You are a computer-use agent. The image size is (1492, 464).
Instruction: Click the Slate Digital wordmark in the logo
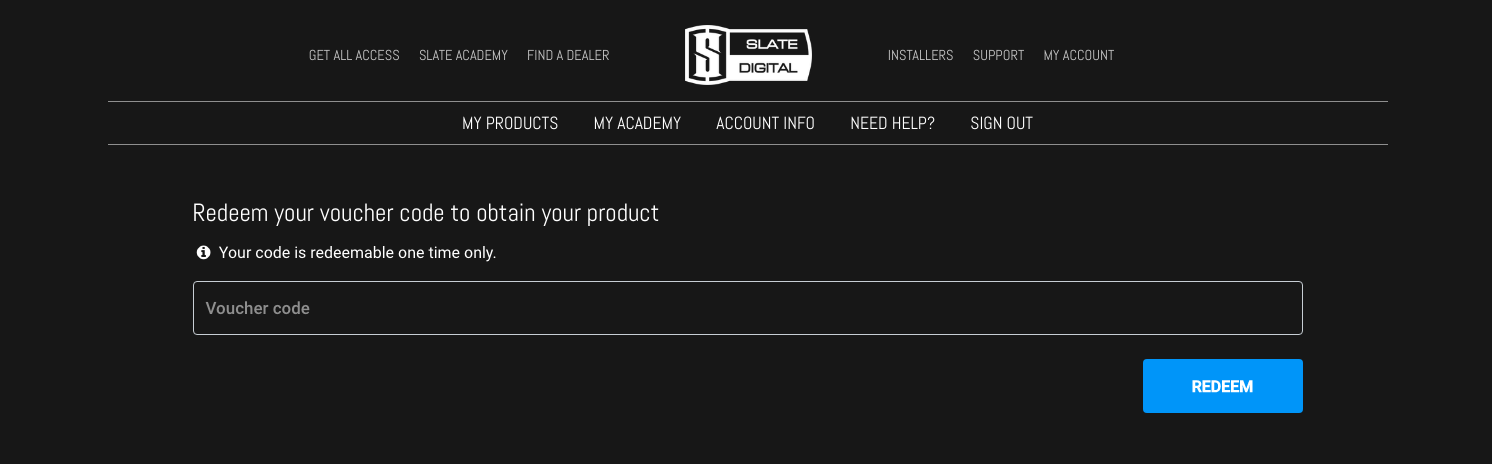click(x=770, y=56)
